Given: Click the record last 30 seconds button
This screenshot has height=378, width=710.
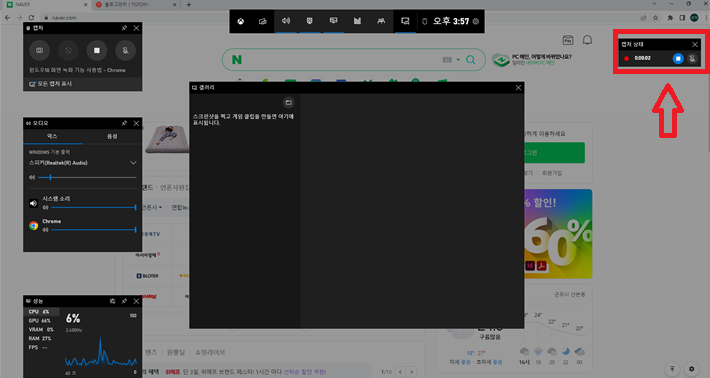Looking at the screenshot, I should (68, 50).
